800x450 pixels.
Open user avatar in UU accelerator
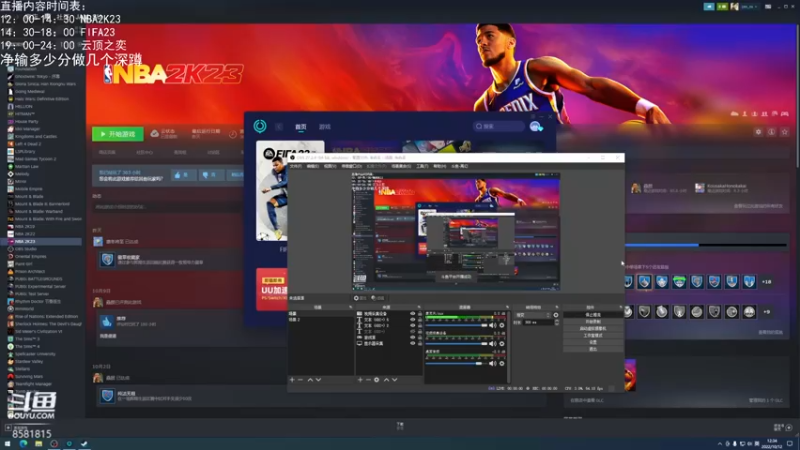[x=536, y=127]
